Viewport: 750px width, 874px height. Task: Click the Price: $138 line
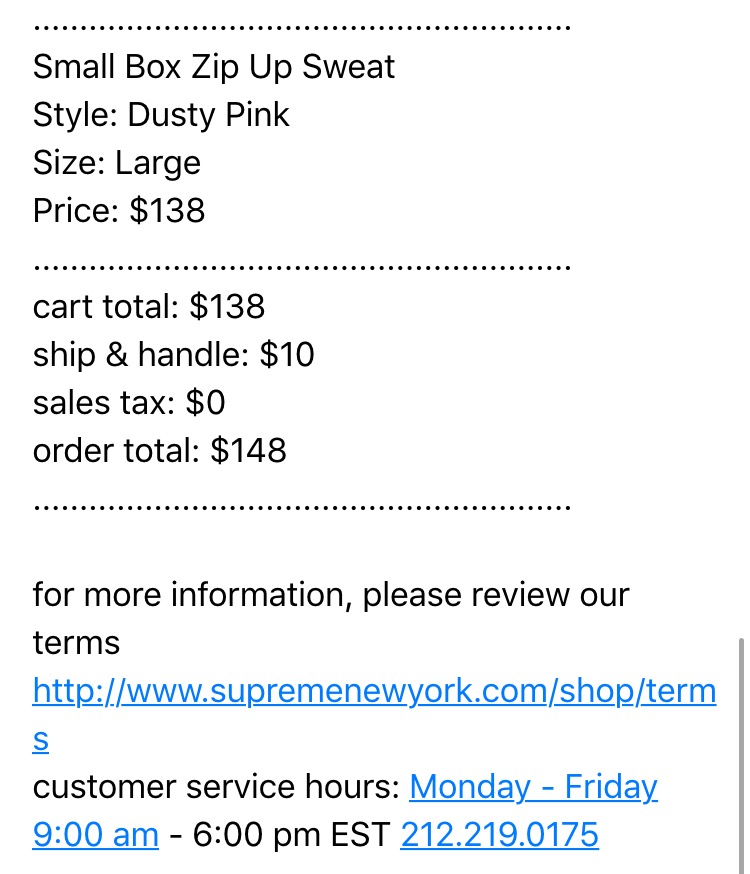pos(119,211)
